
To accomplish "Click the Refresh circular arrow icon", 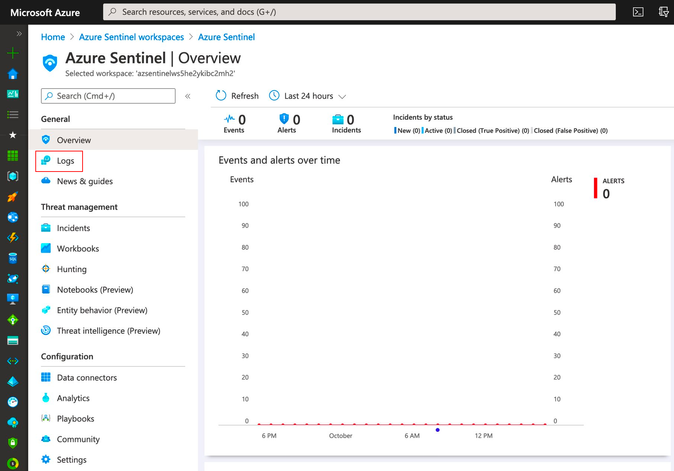I will (221, 95).
